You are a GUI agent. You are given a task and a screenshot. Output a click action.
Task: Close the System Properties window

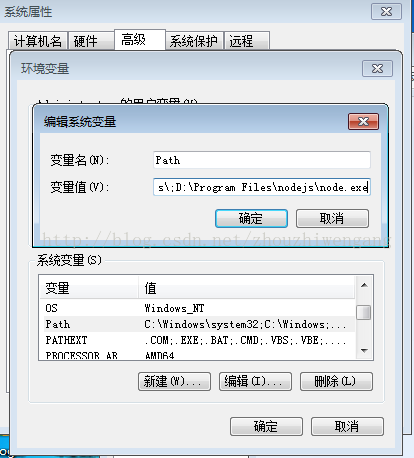(386, 12)
